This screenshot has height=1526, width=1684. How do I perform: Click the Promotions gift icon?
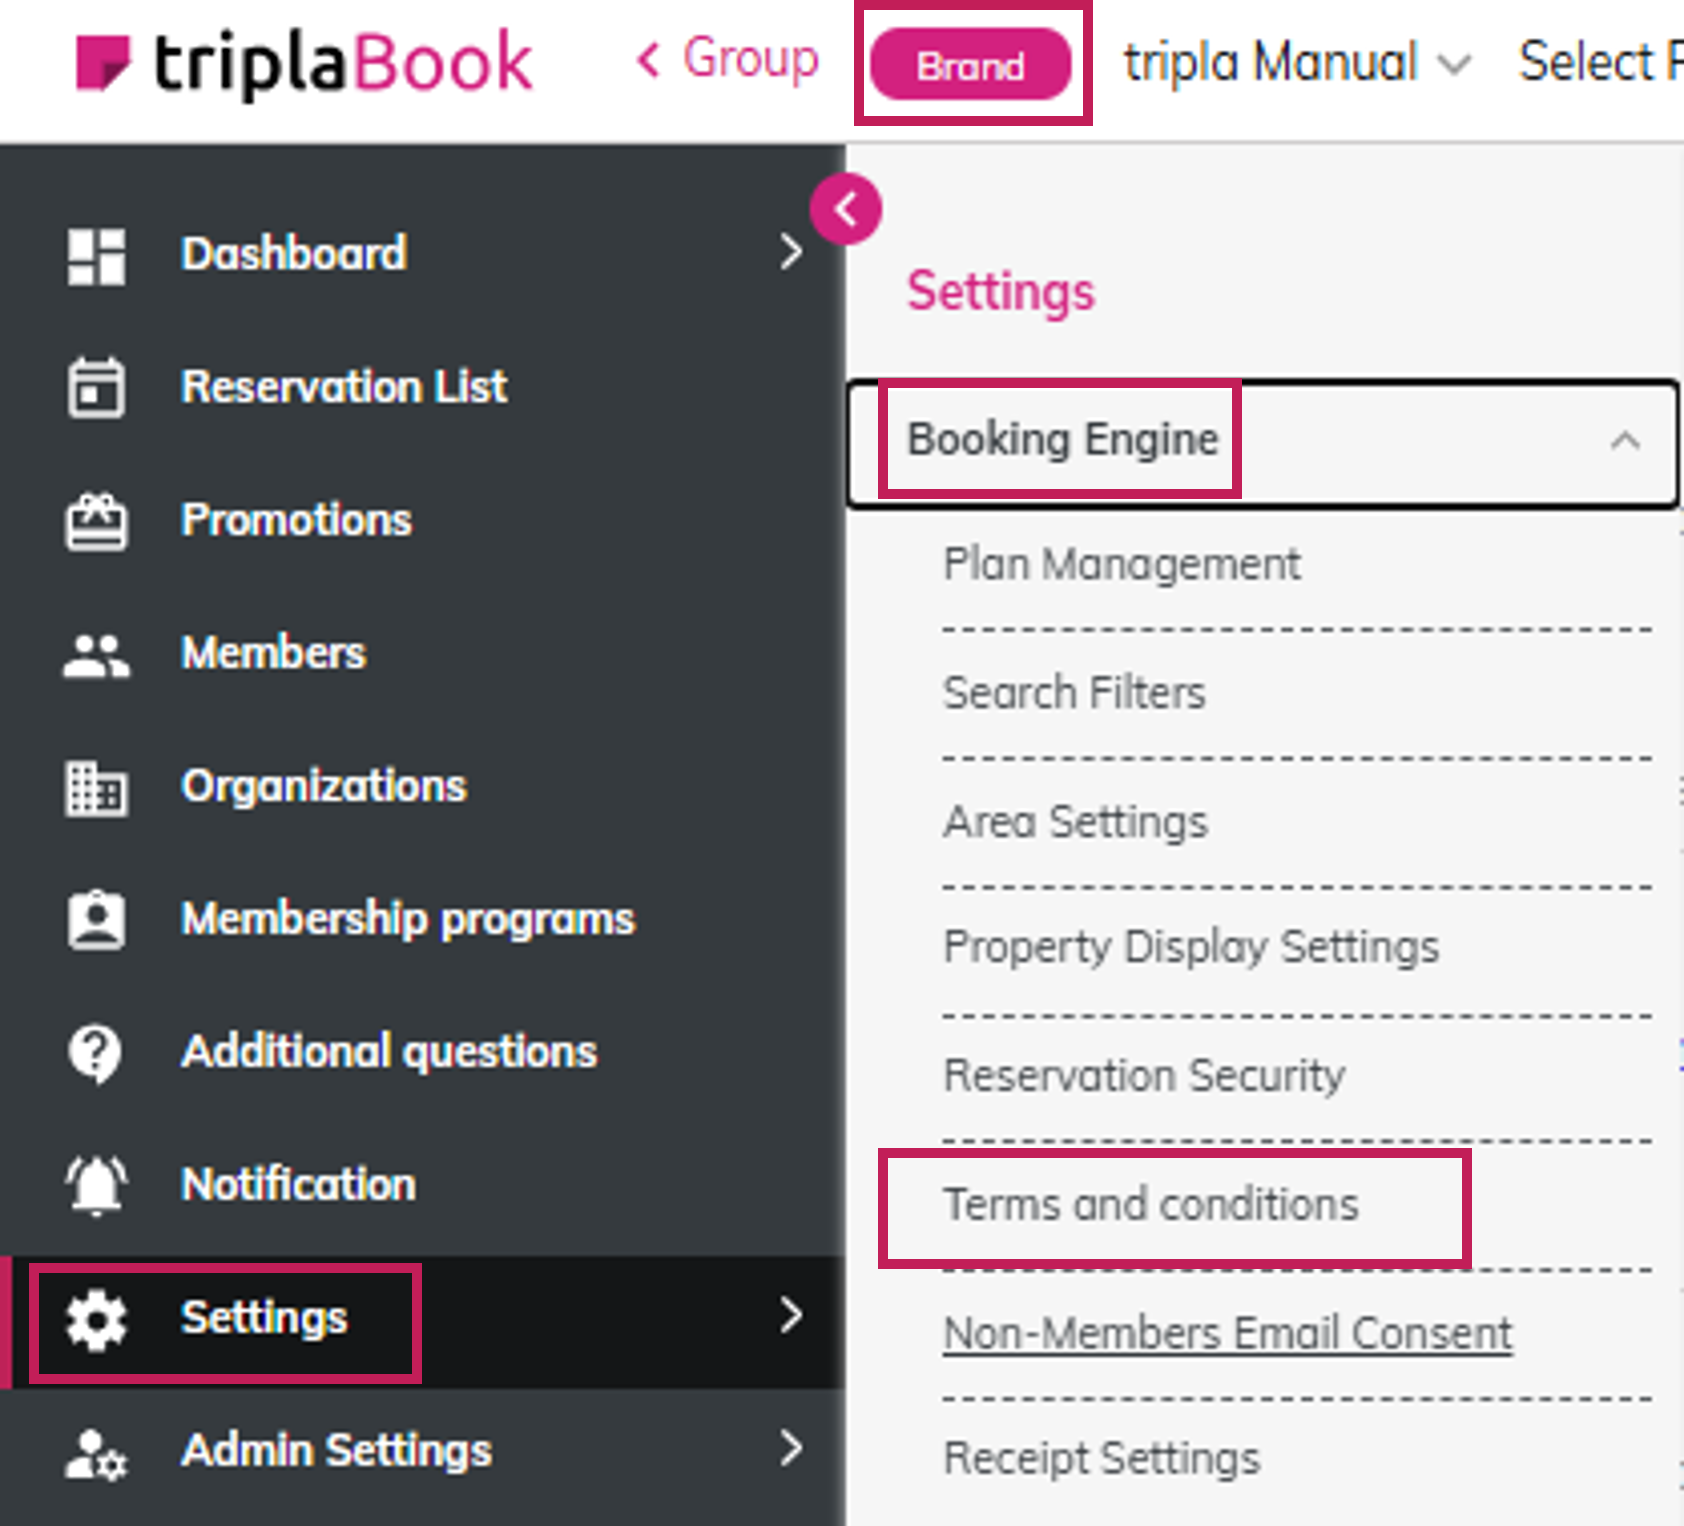96,521
